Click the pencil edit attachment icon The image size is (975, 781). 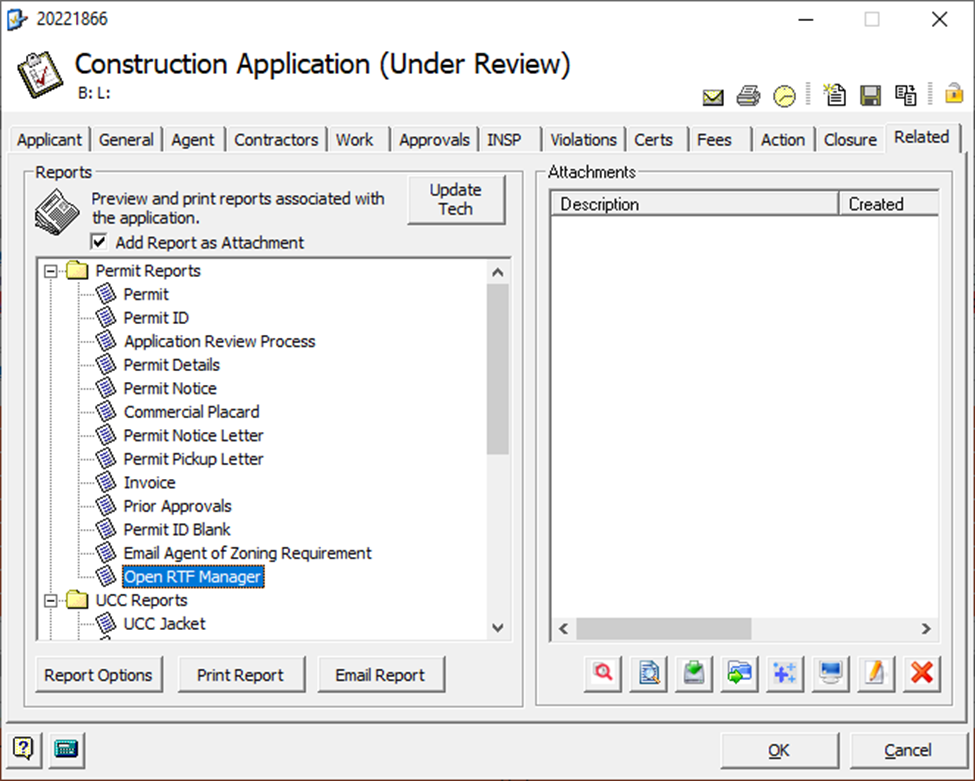pos(876,673)
